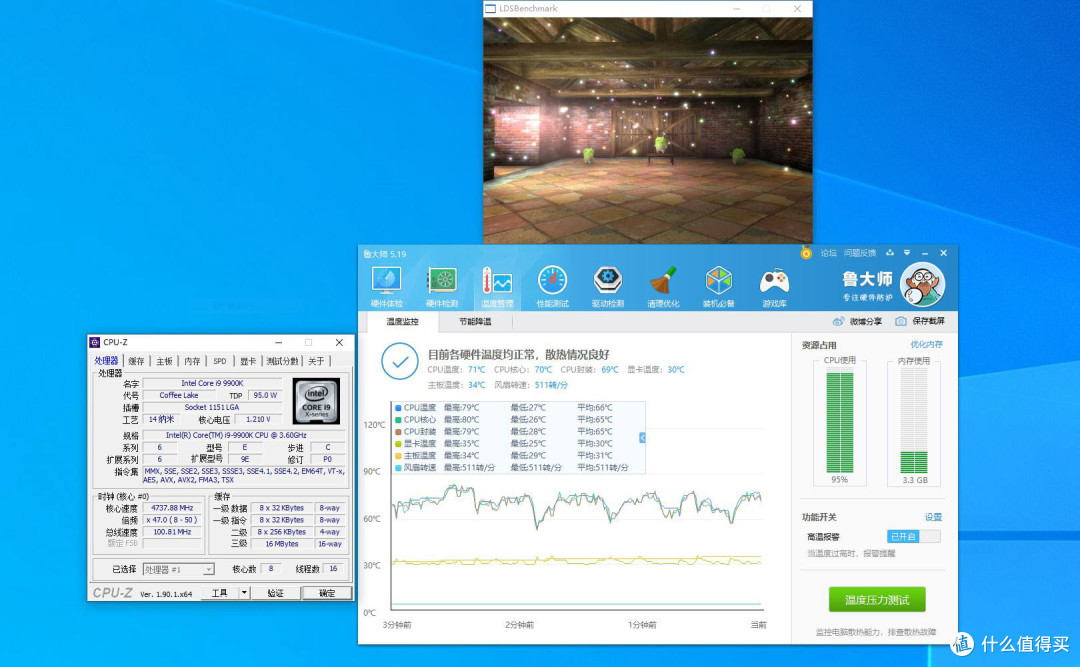Click the 问题反馈 feedback link

click(860, 253)
